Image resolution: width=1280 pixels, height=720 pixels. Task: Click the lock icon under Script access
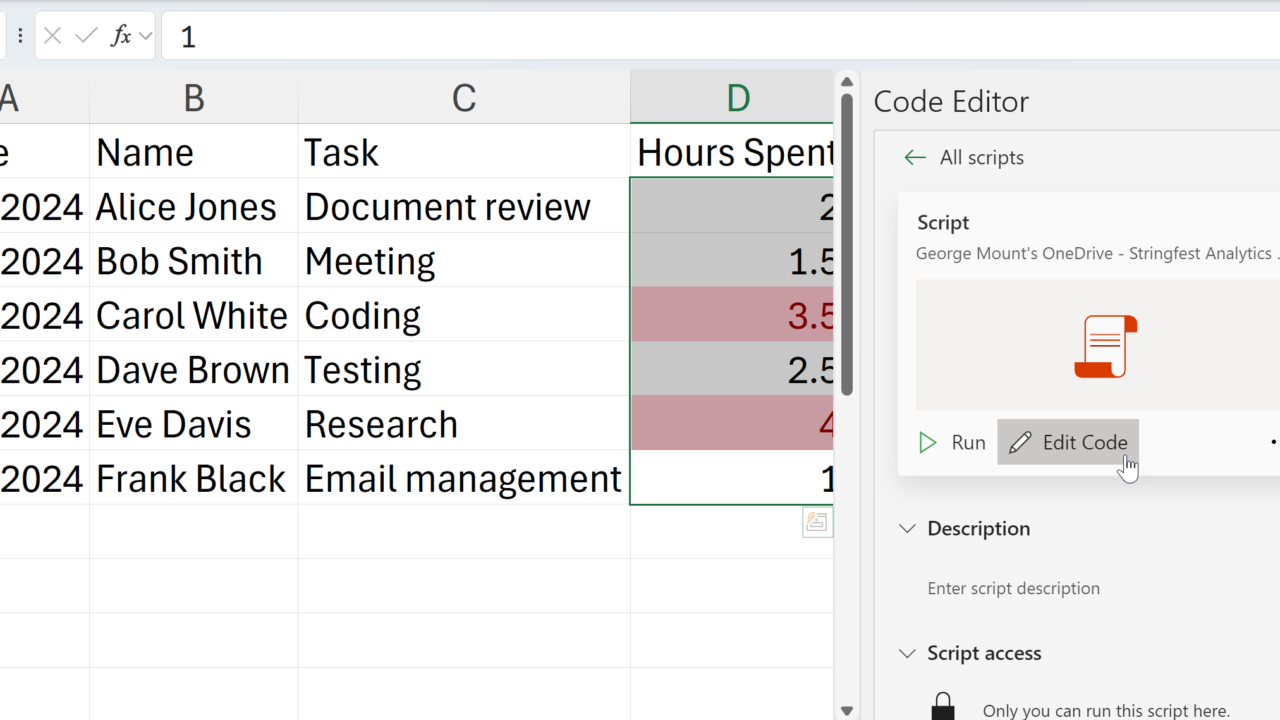point(942,706)
